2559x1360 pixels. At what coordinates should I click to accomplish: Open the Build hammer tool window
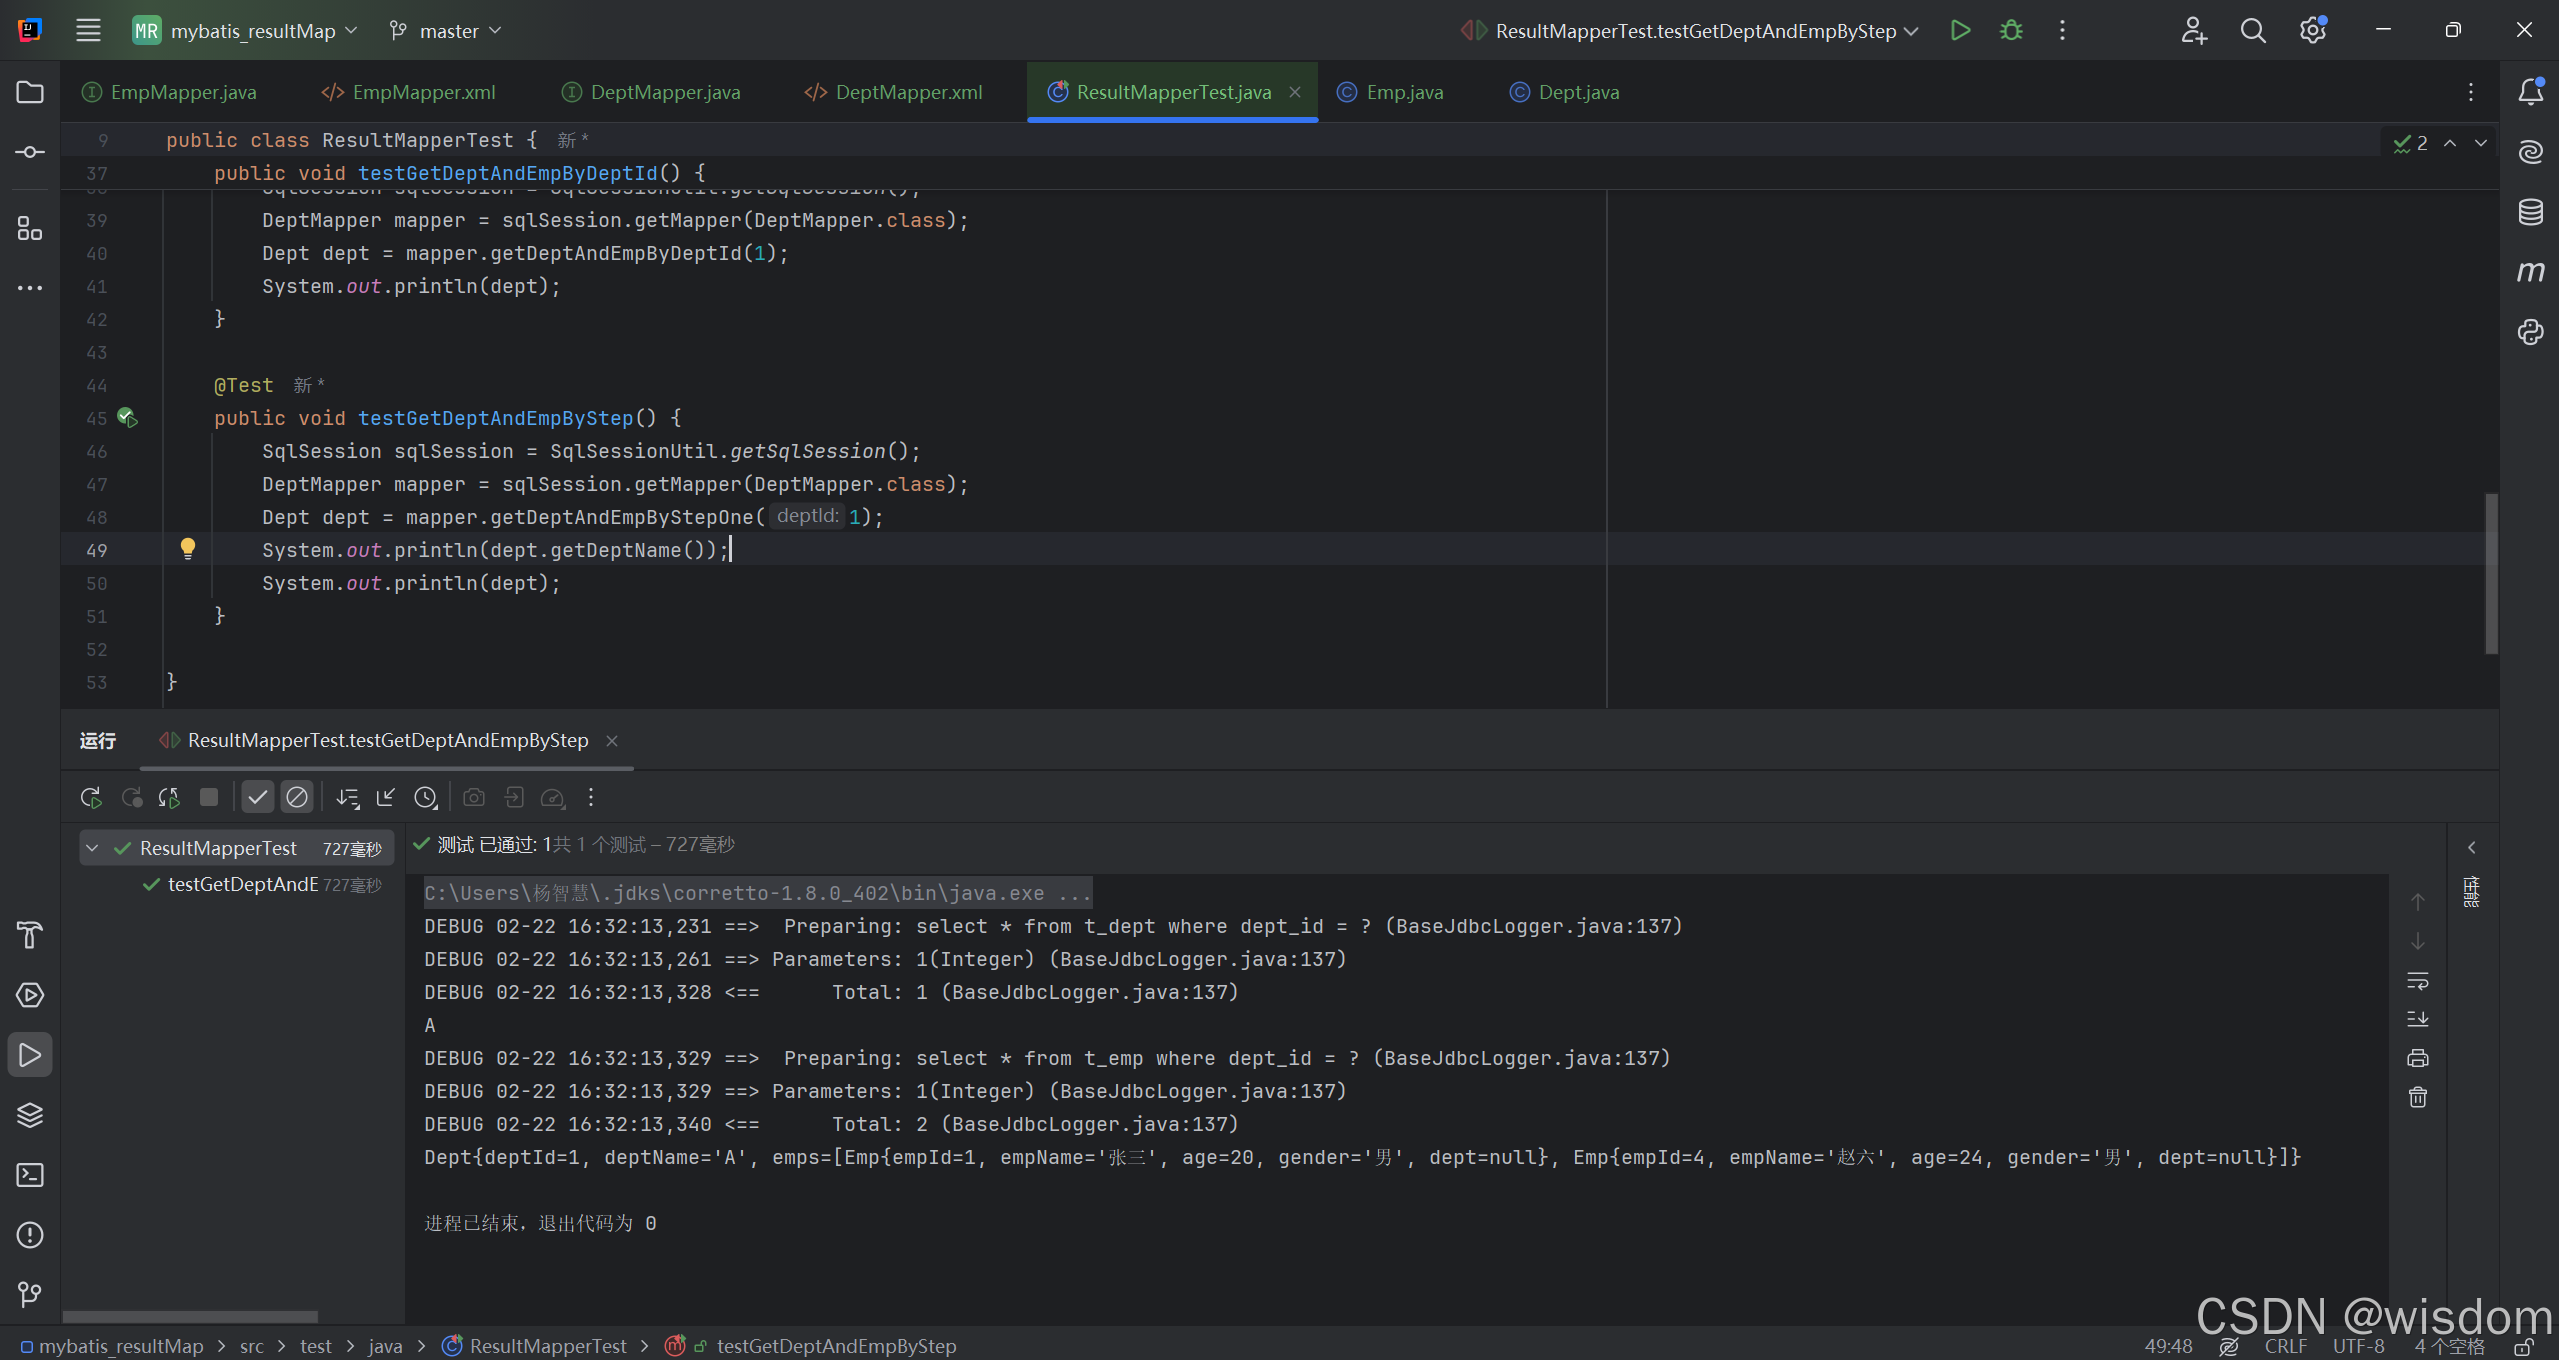30,935
